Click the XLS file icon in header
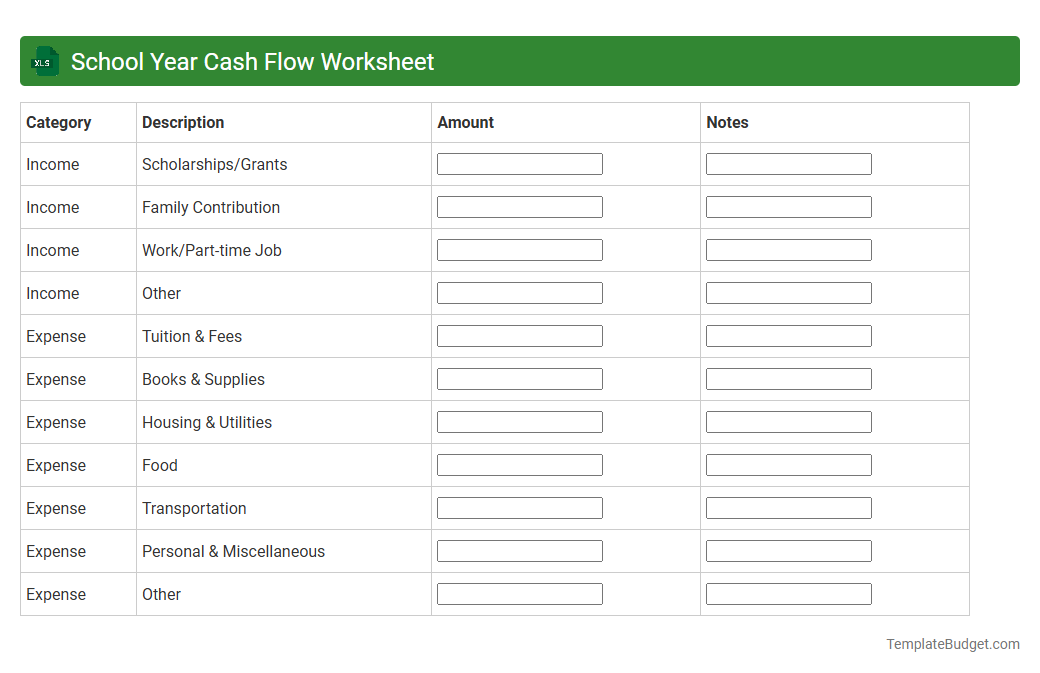1040x673 pixels. tap(44, 61)
